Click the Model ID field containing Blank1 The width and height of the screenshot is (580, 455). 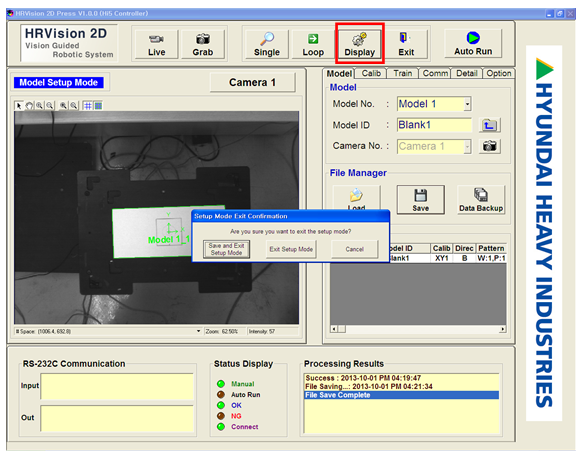[434, 125]
